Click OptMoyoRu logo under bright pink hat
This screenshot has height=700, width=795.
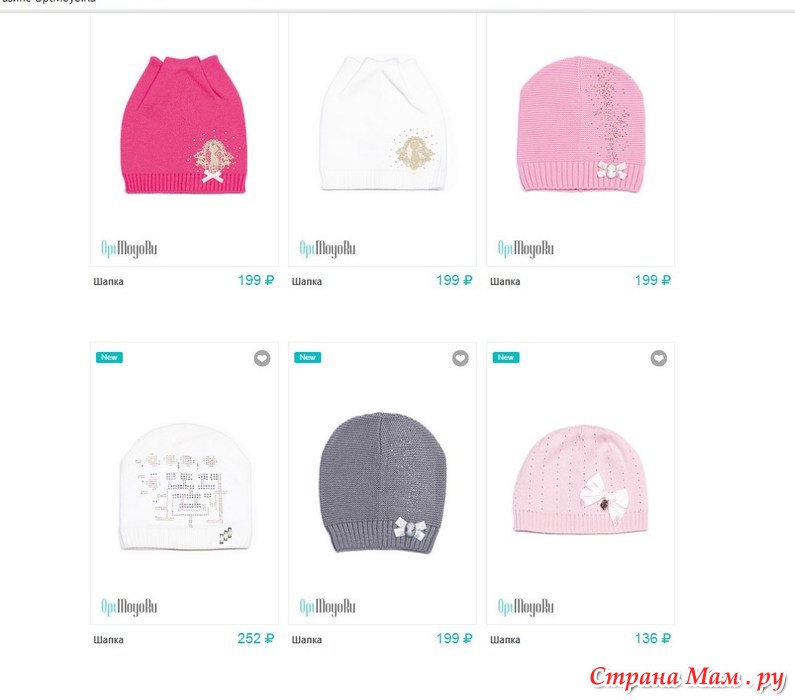coord(129,248)
